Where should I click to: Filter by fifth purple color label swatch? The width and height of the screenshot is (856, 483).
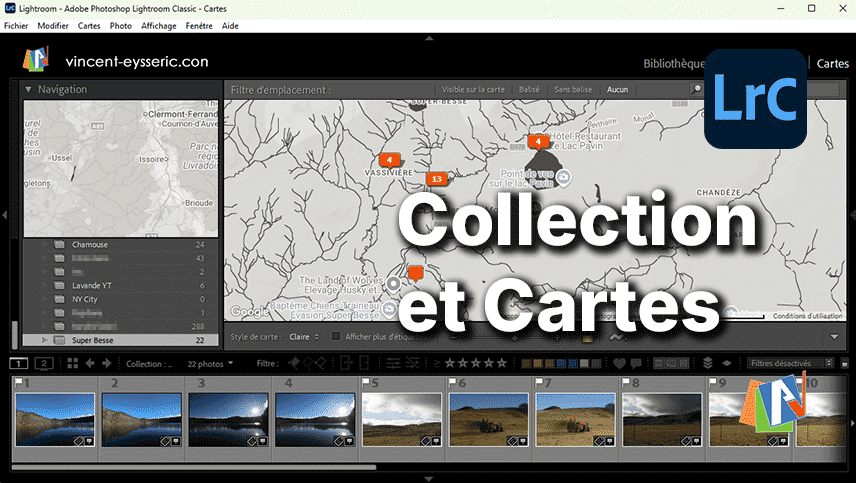tap(573, 363)
